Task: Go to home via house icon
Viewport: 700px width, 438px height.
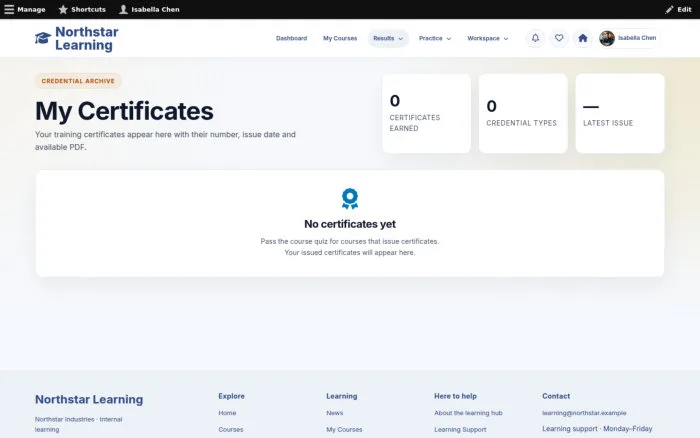Action: 583,38
